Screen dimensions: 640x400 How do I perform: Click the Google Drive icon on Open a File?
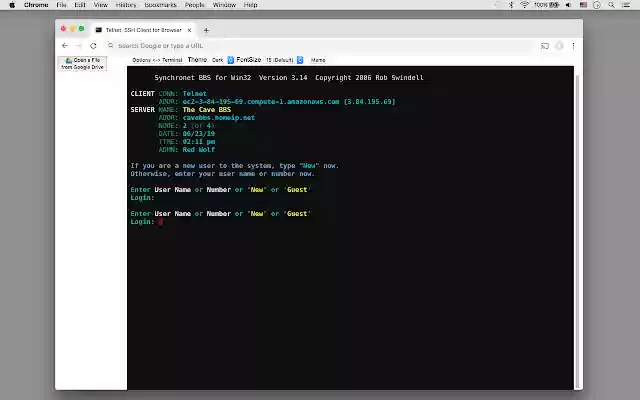click(69, 60)
